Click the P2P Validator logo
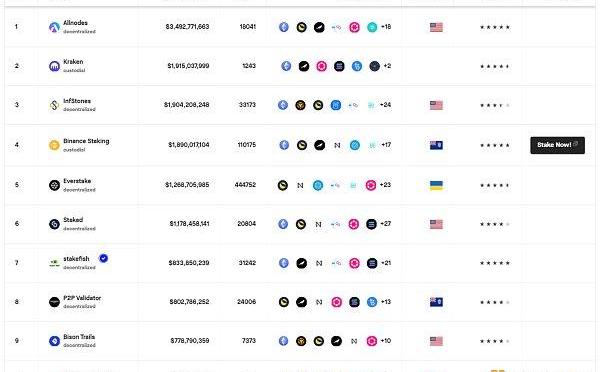 point(54,302)
